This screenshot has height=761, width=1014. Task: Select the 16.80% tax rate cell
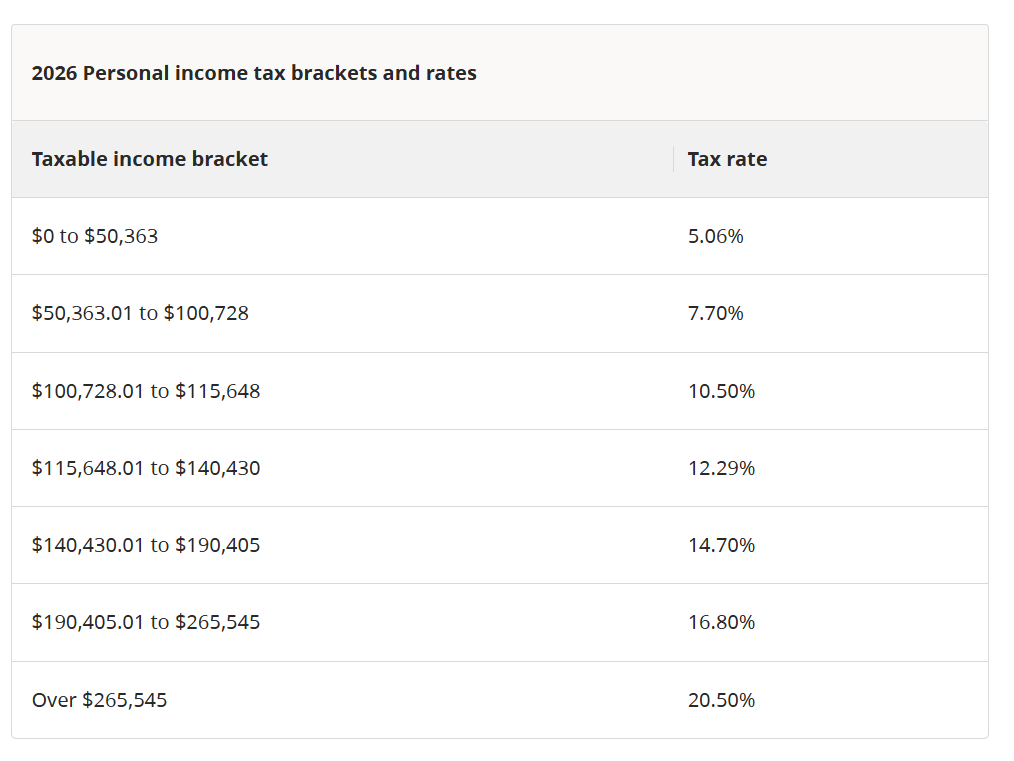point(721,622)
